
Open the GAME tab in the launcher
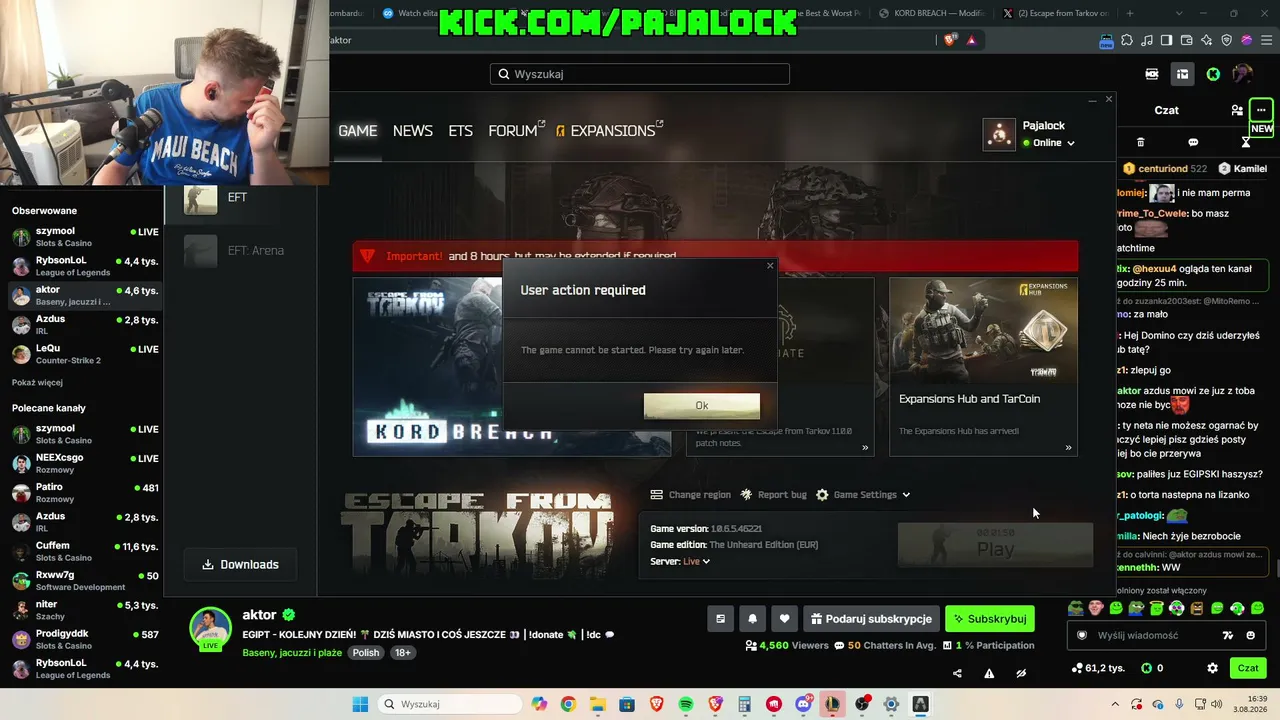click(x=358, y=131)
